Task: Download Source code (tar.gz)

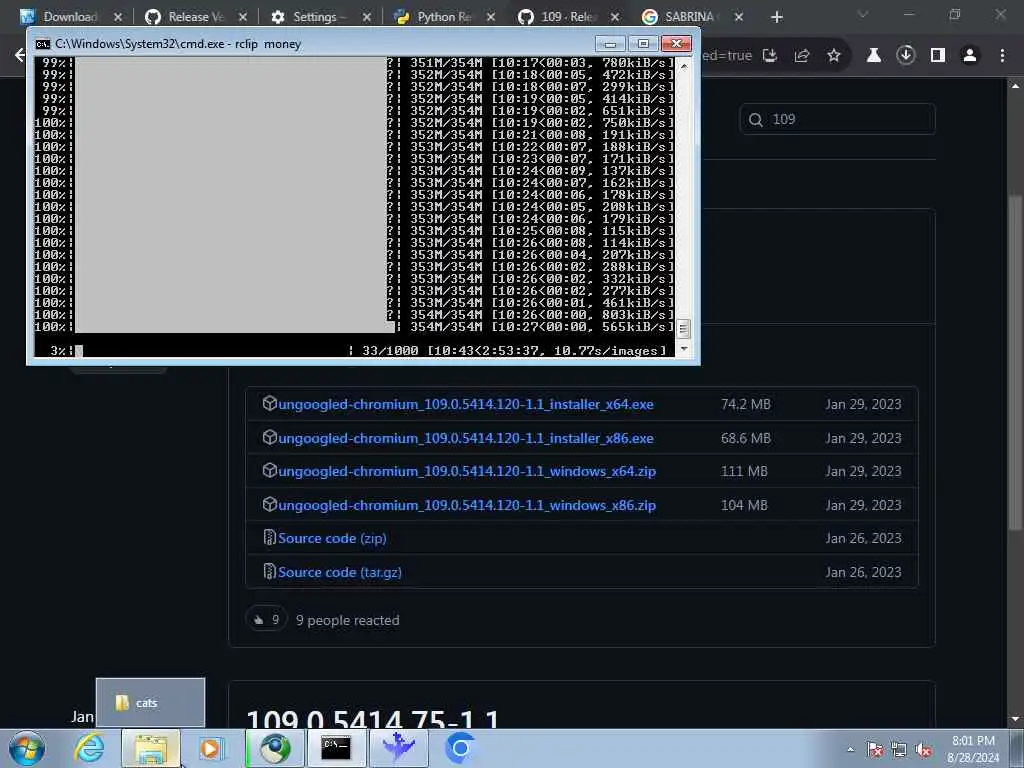Action: pos(340,572)
